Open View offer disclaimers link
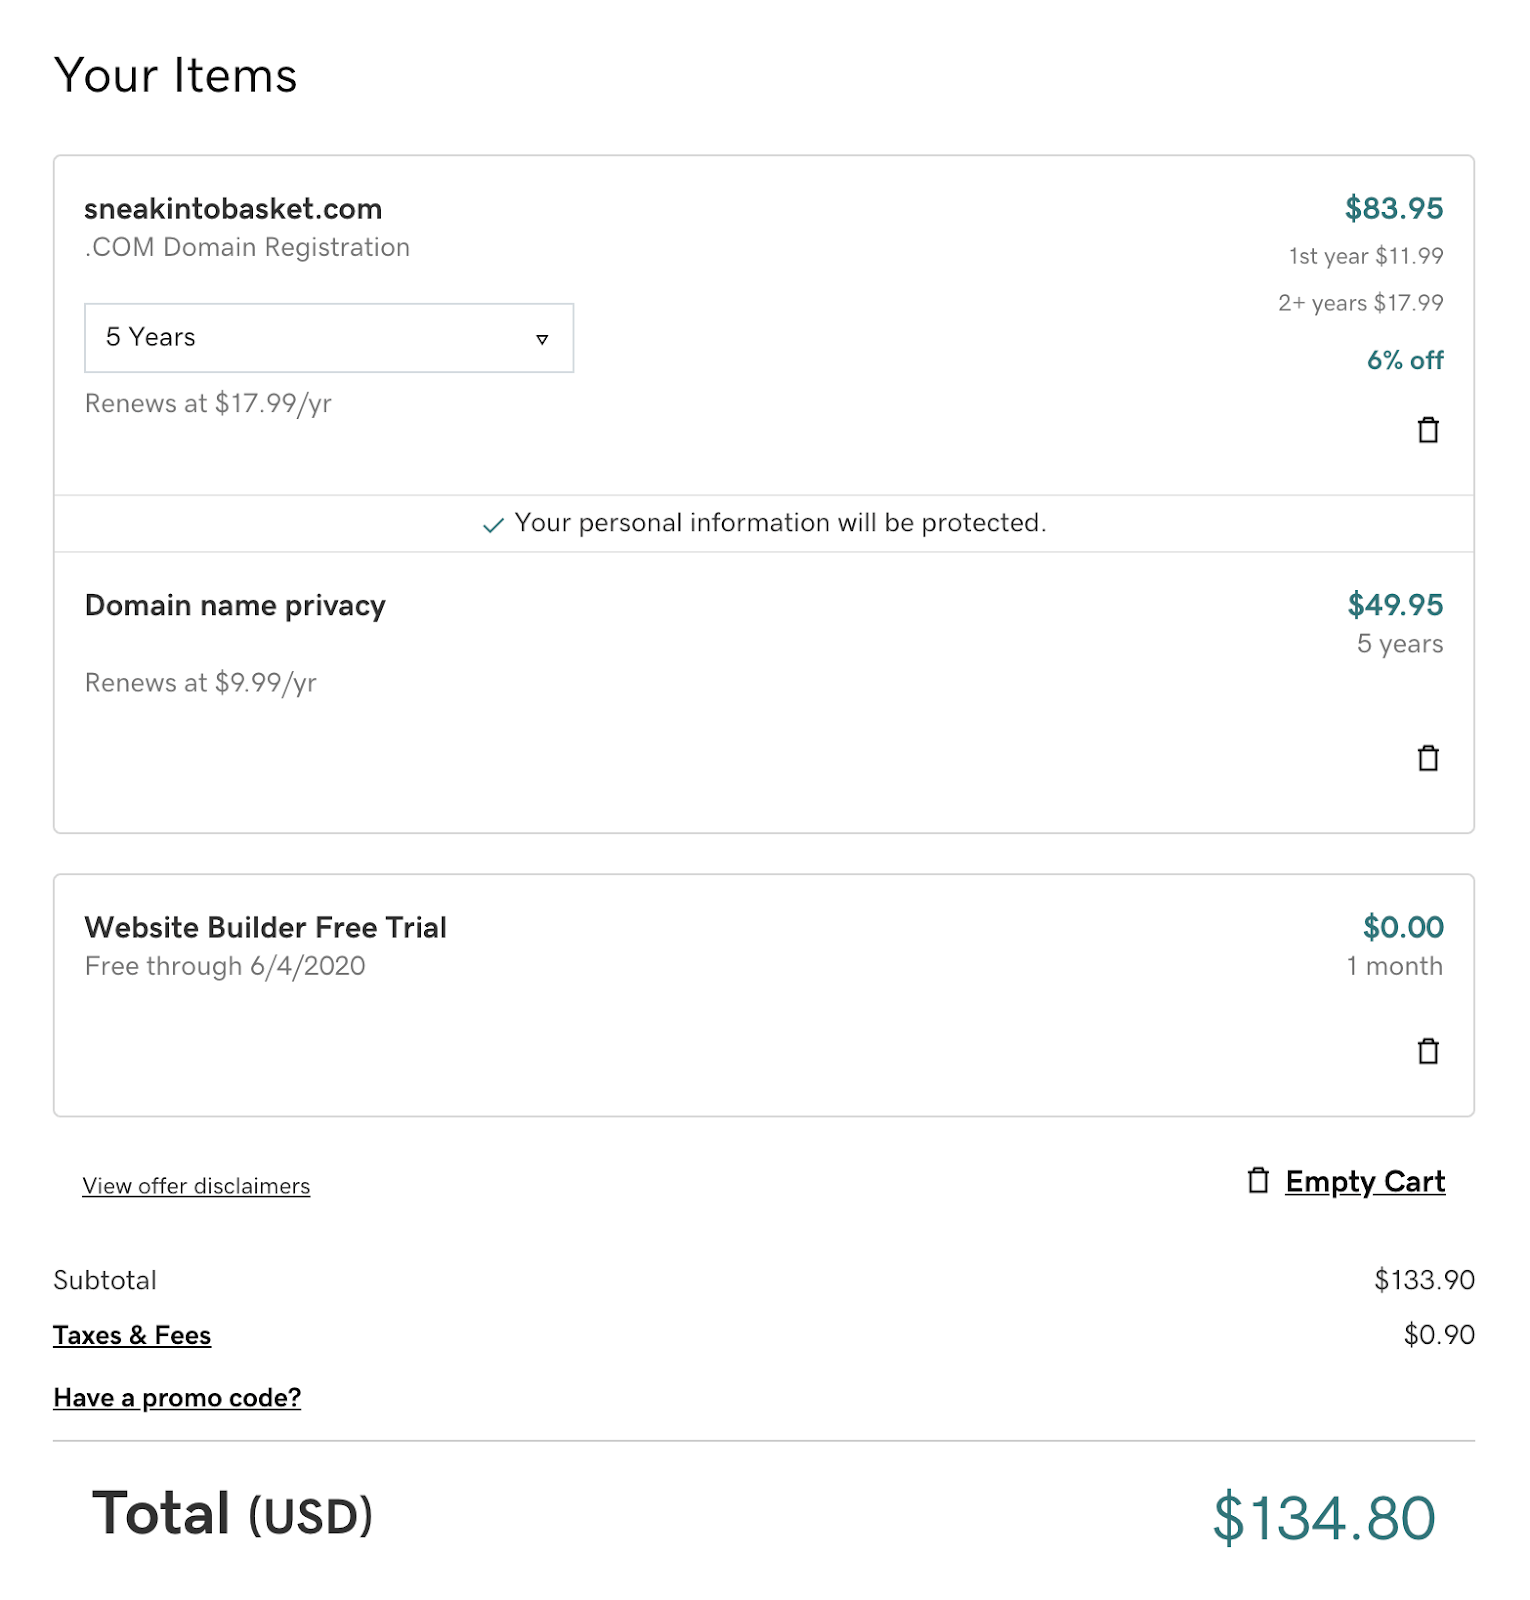 [196, 1186]
